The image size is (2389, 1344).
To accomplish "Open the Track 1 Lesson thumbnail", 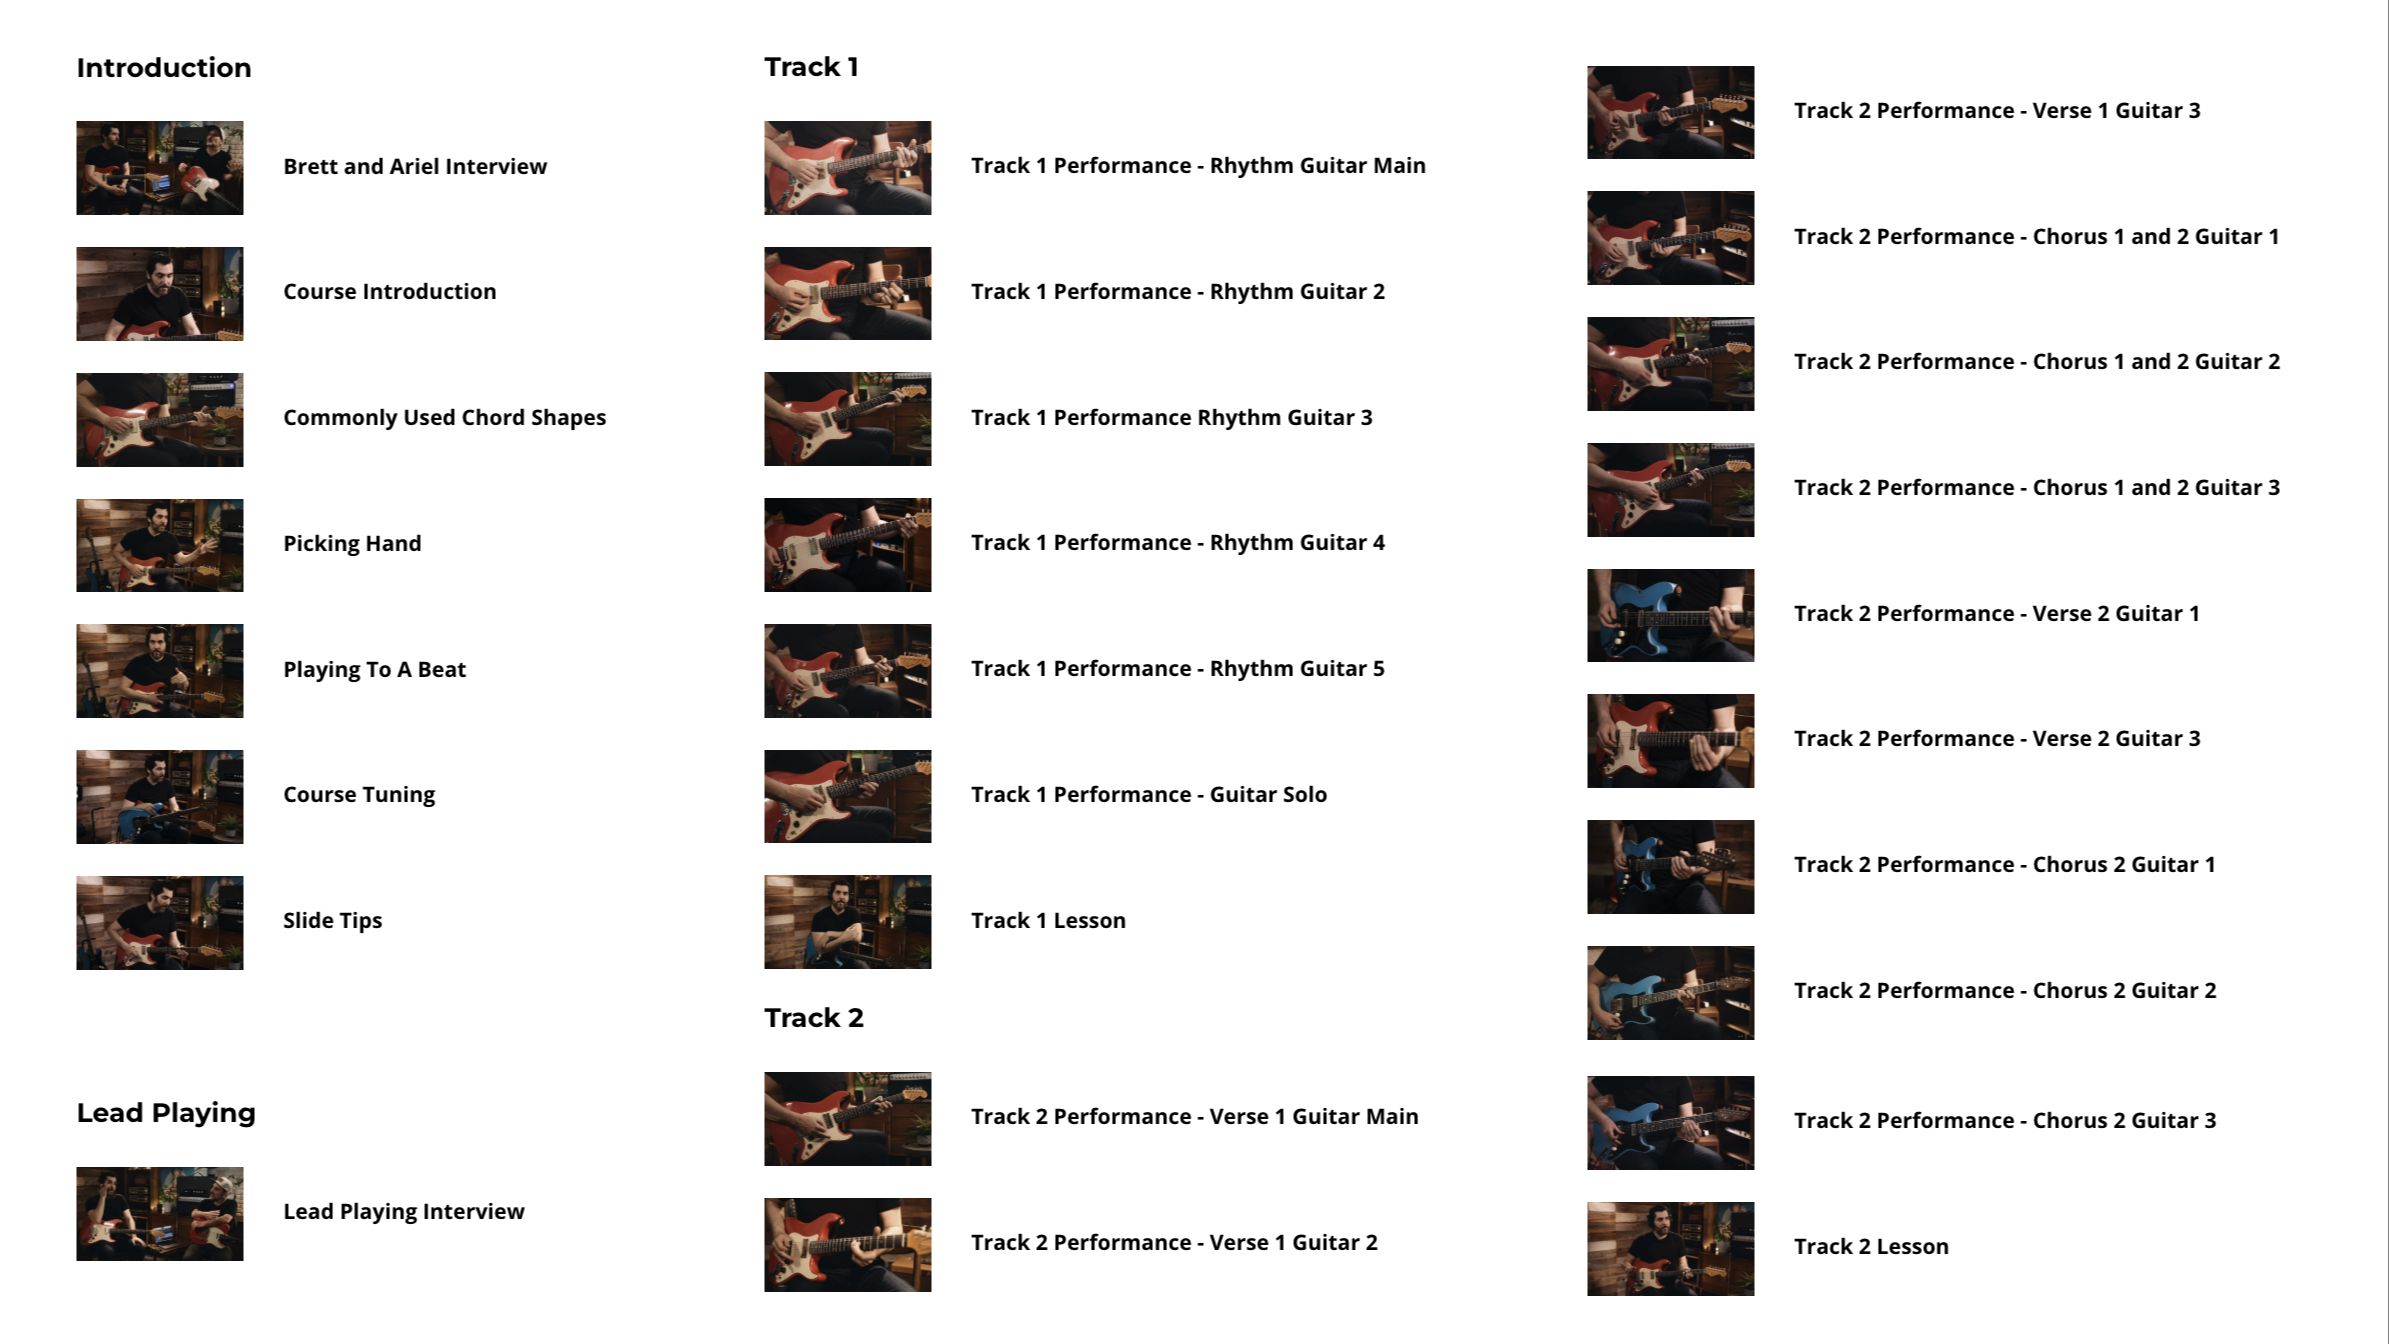I will 847,922.
